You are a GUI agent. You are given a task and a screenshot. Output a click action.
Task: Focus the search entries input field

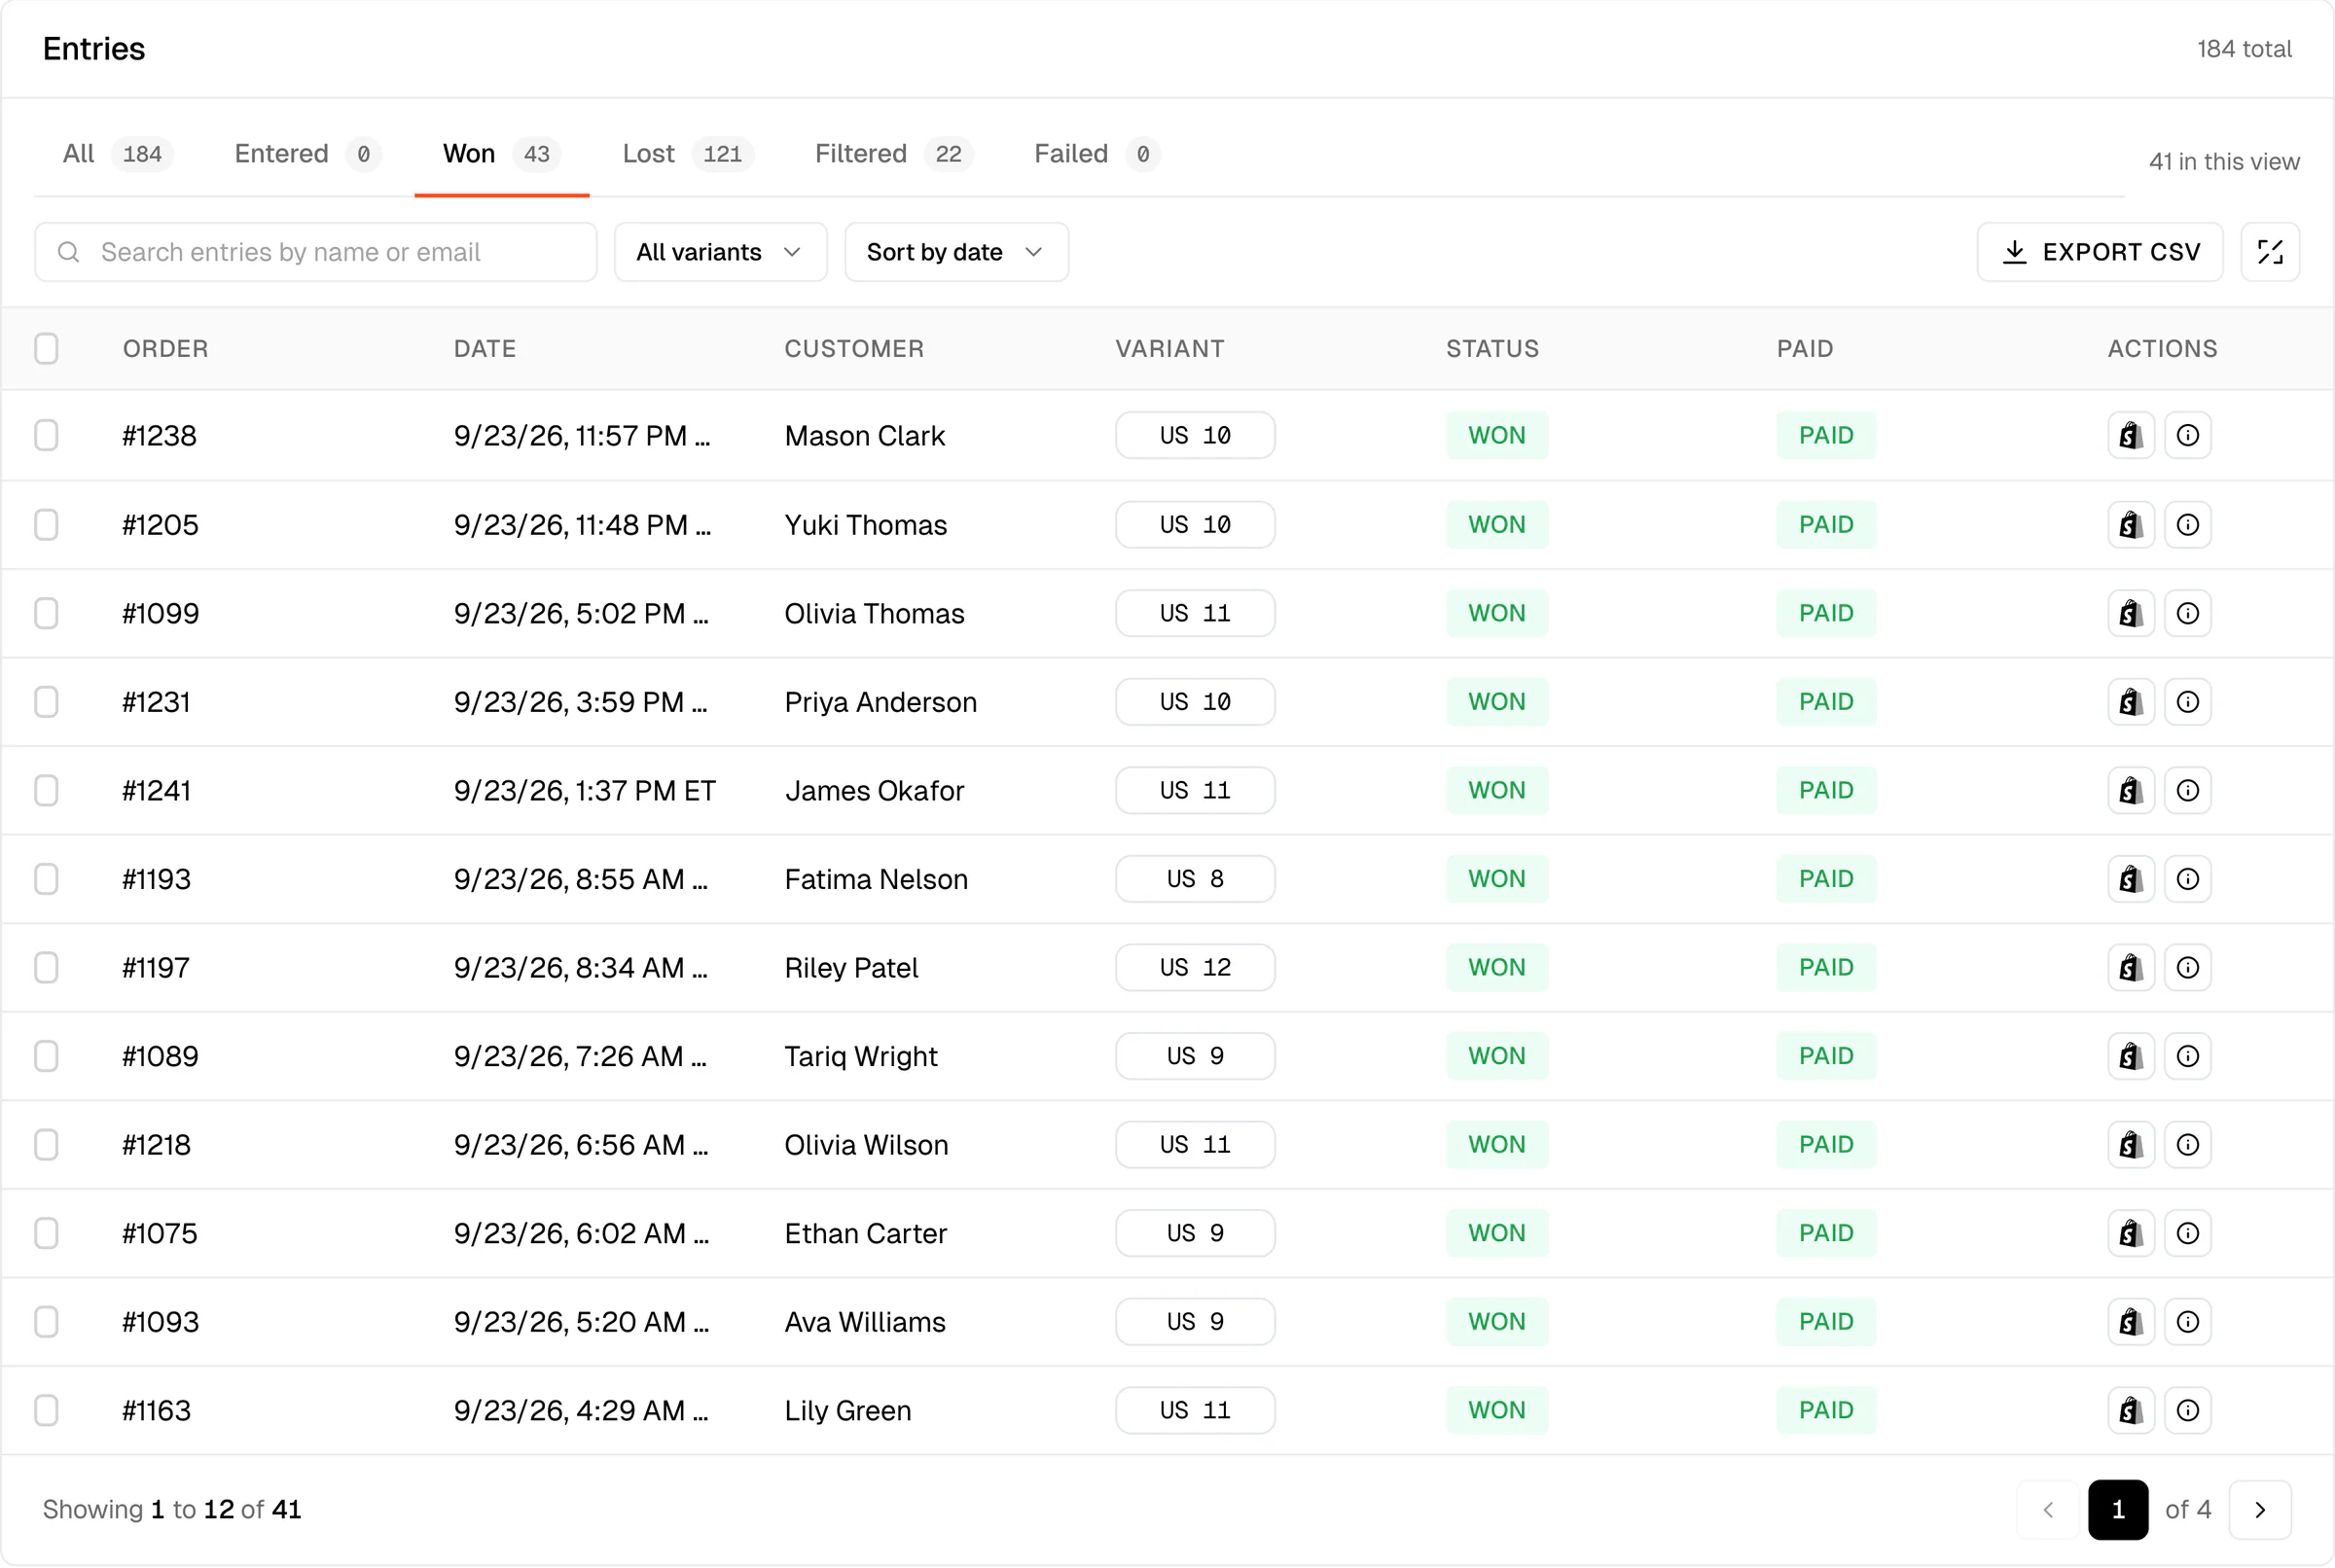(316, 252)
